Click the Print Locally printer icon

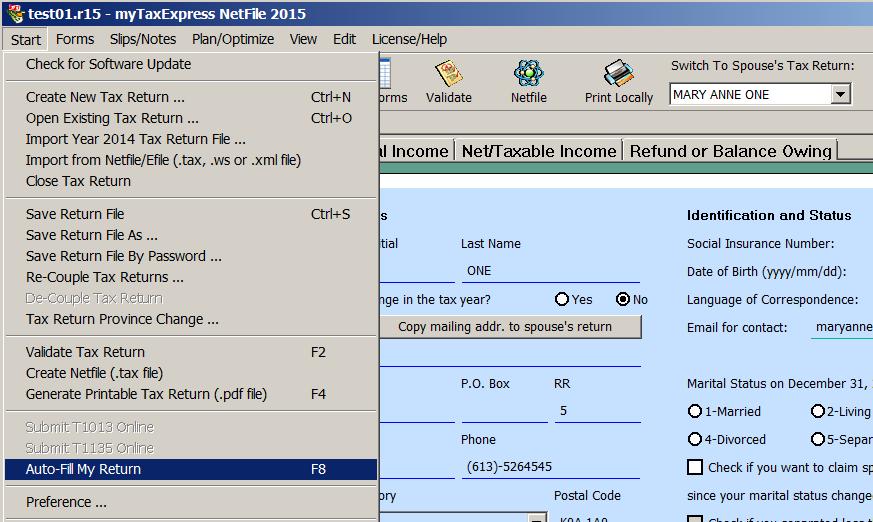click(618, 73)
